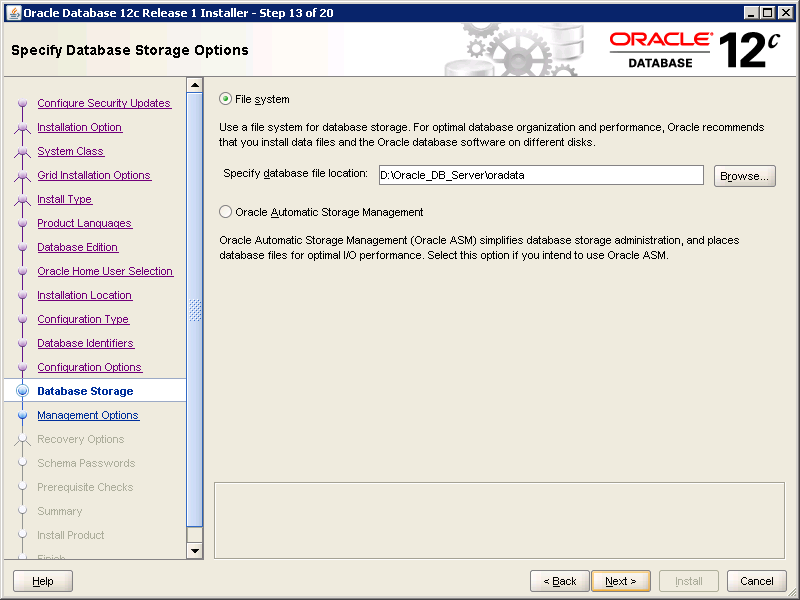Image resolution: width=800 pixels, height=600 pixels.
Task: Maximize the installer window
Action: tap(768, 13)
